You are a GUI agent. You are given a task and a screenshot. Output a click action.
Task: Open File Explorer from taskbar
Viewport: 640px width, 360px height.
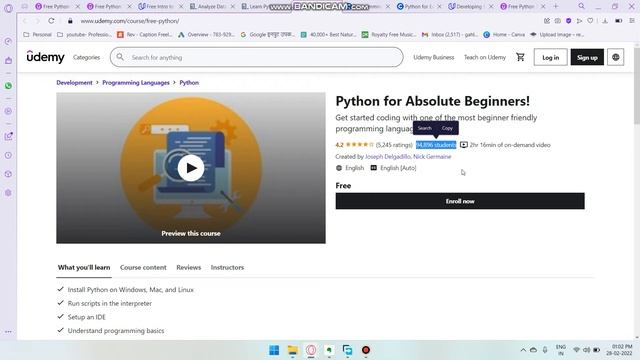(292, 350)
